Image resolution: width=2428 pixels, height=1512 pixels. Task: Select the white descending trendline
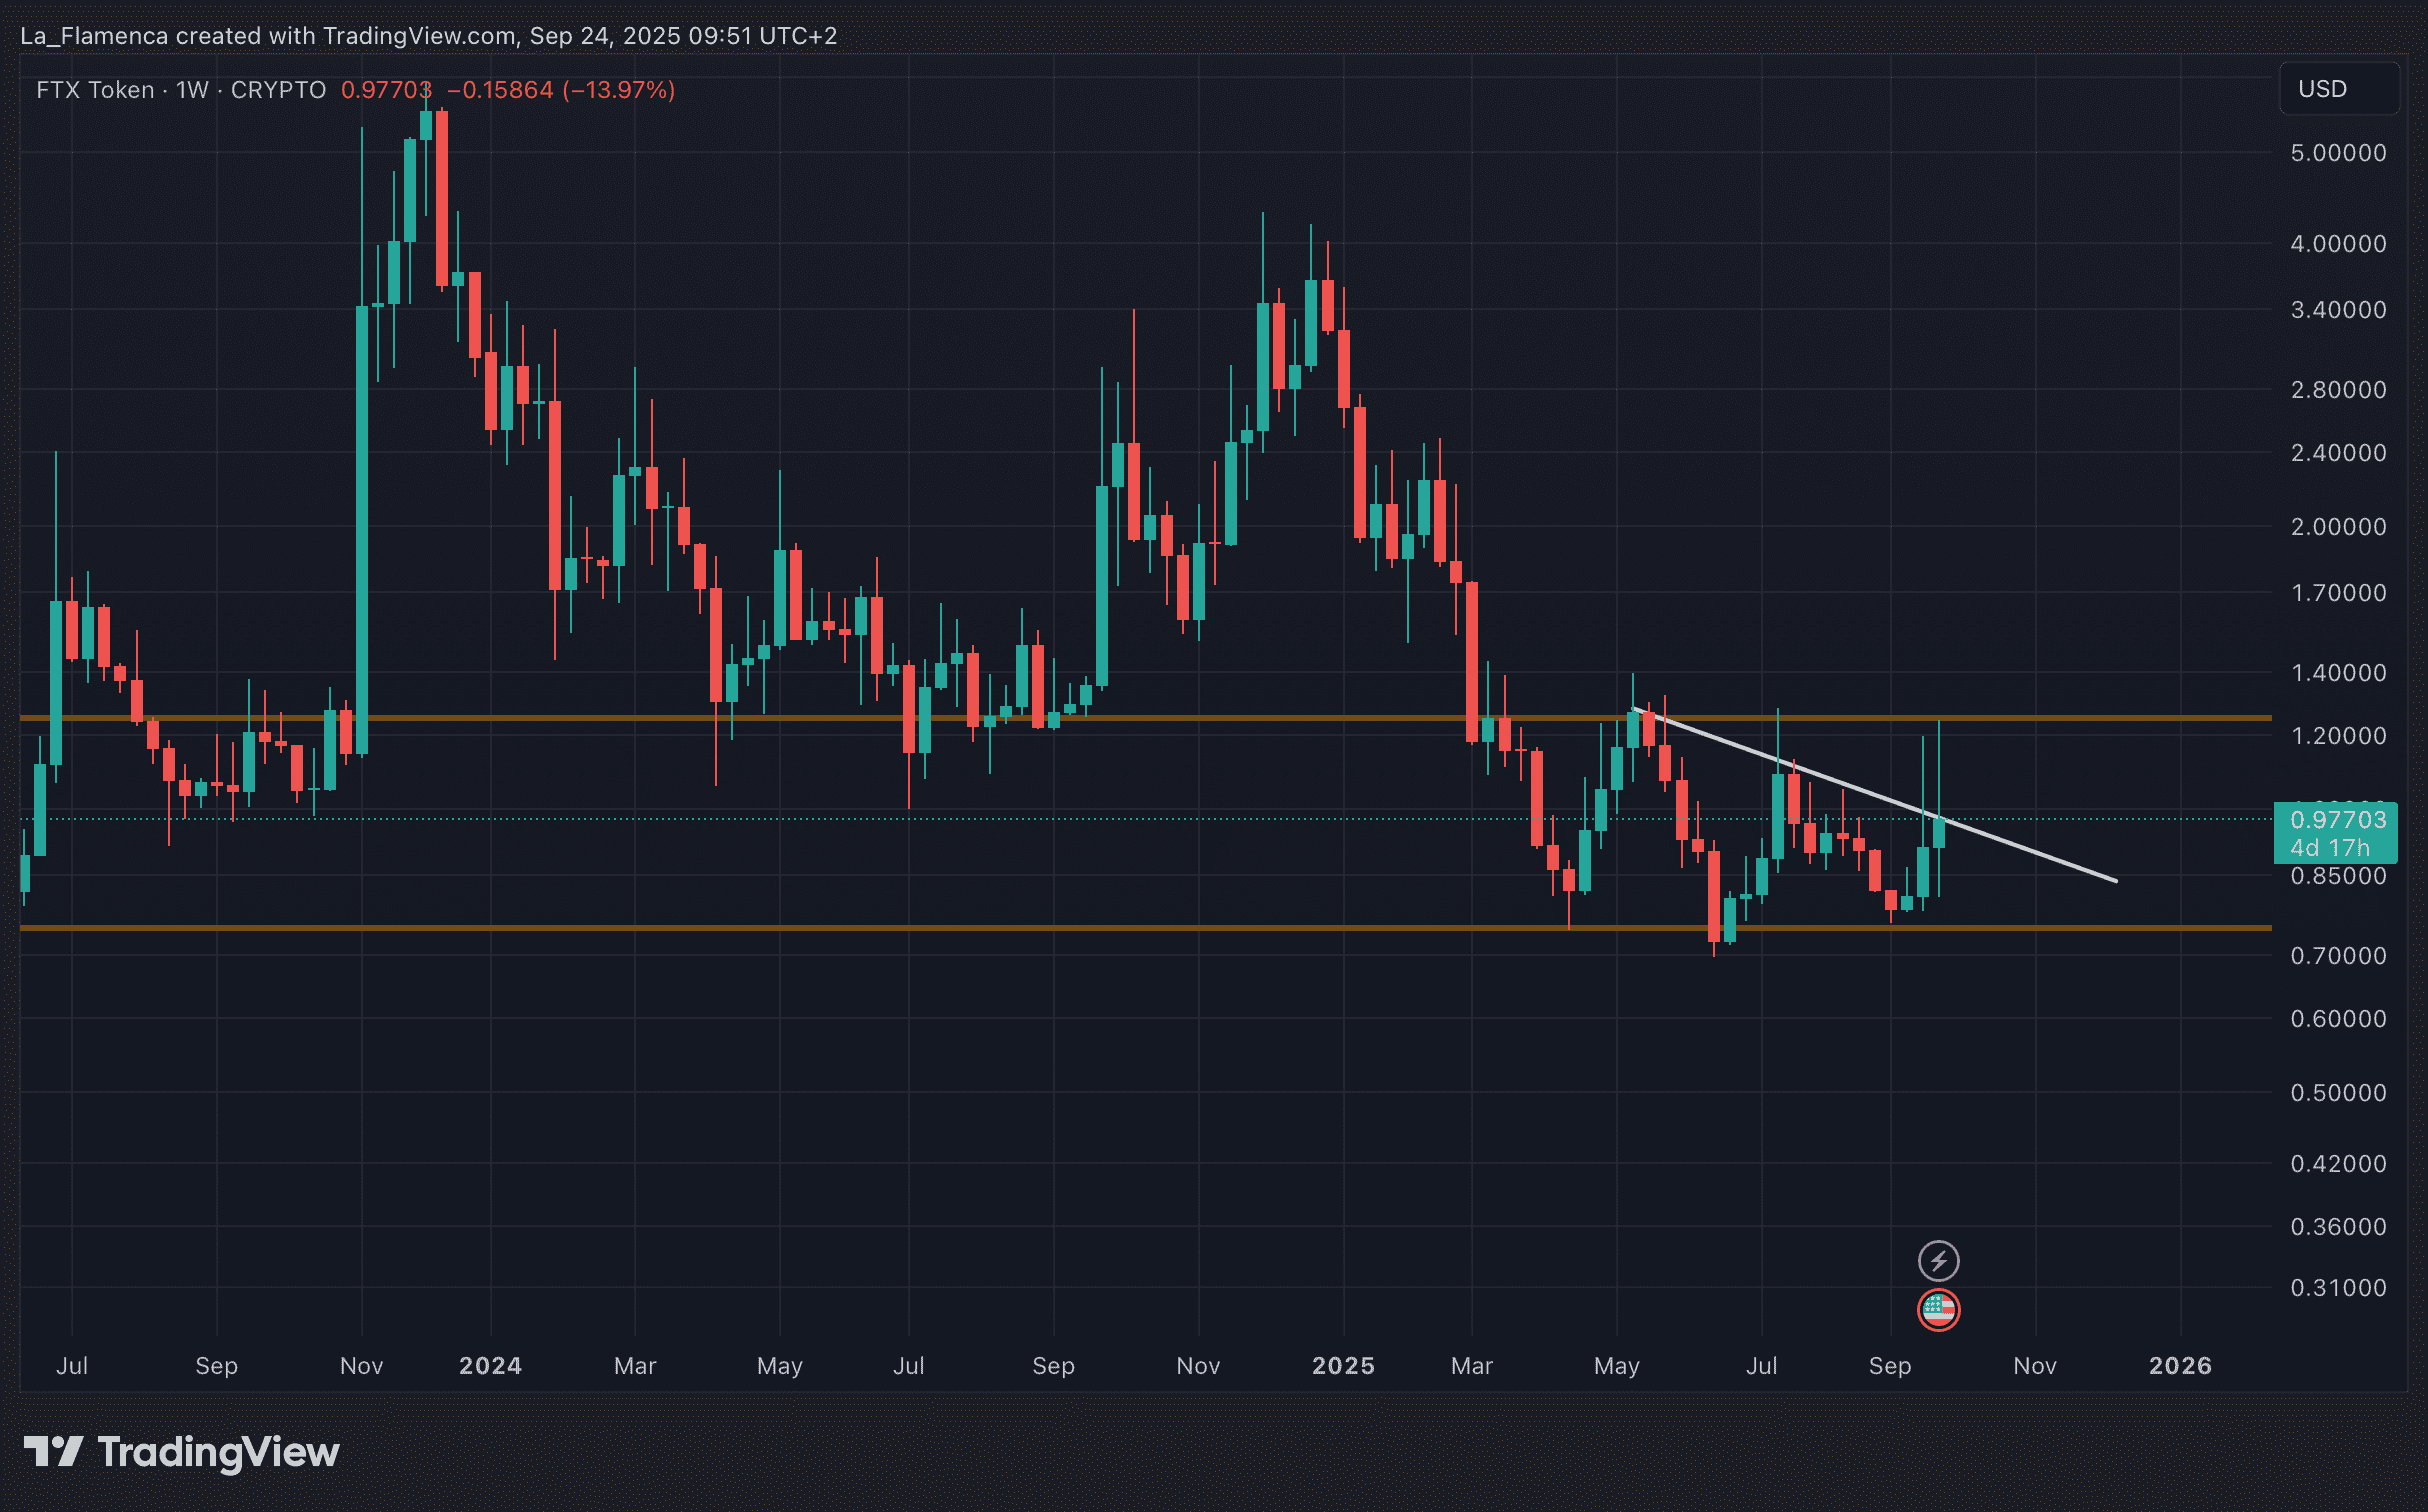point(1875,795)
